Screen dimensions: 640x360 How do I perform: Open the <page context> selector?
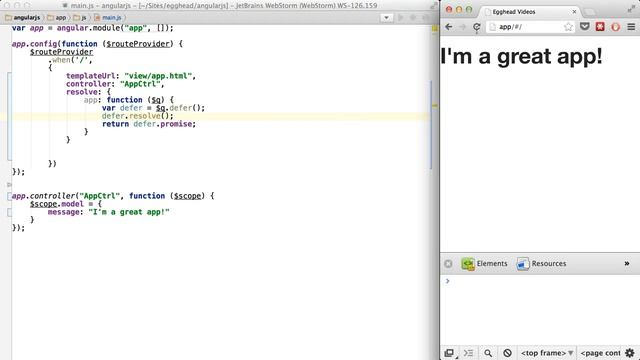pyautogui.click(x=600, y=353)
